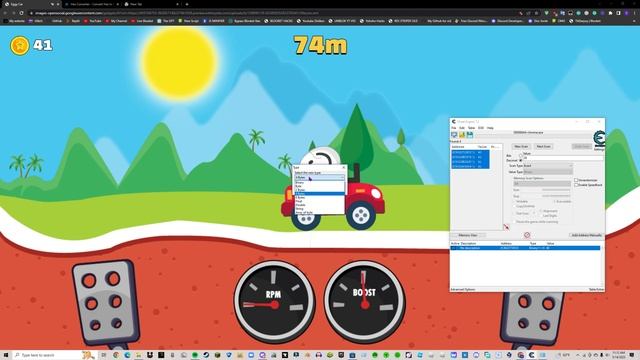Select Float in the type list
Image resolution: width=640 pixels, height=360 pixels.
pos(319,201)
